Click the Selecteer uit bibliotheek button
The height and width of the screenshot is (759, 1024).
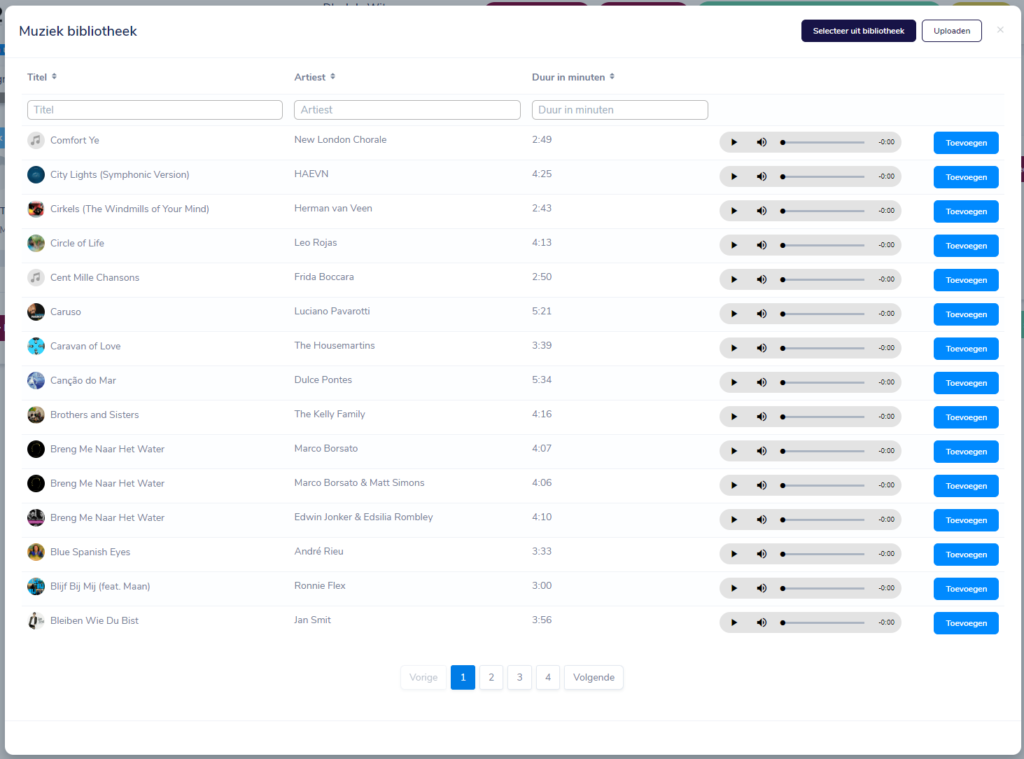coord(858,30)
